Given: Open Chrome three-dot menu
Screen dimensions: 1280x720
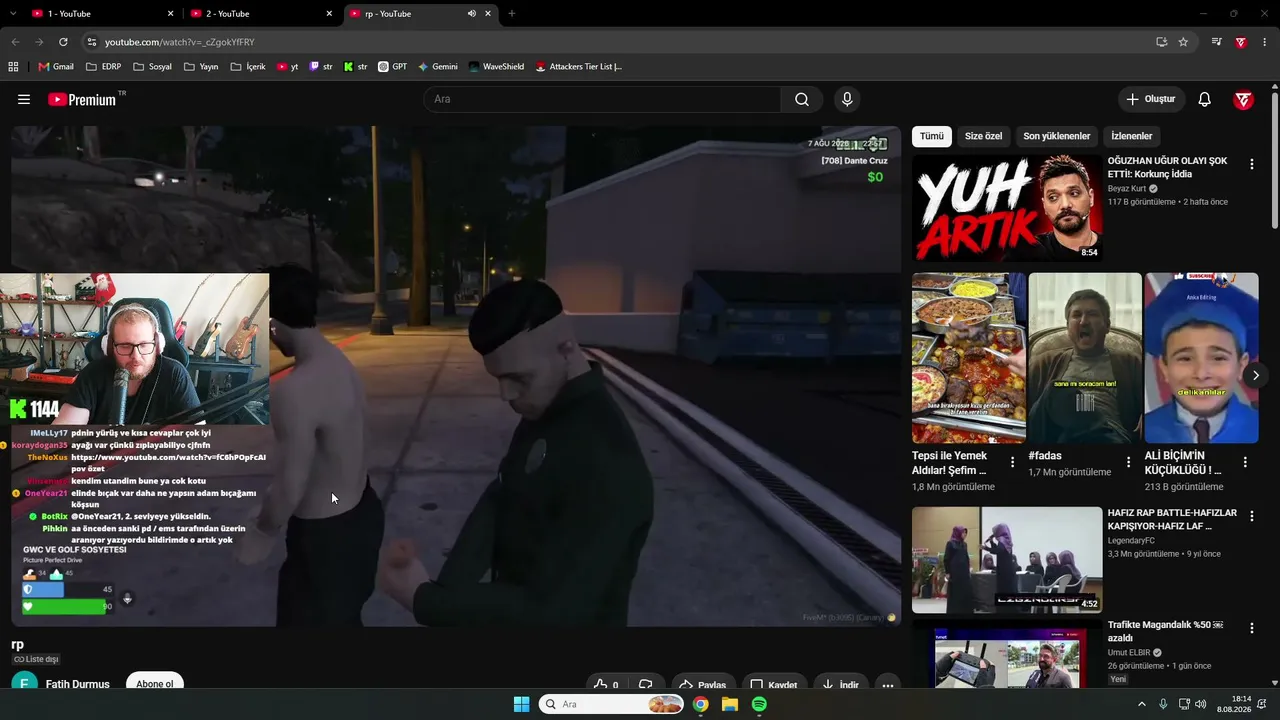Looking at the screenshot, I should pos(1265,42).
